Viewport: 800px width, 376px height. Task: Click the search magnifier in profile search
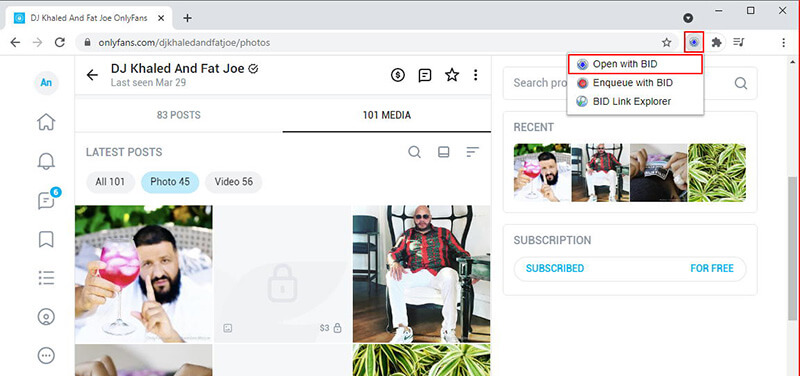click(741, 83)
